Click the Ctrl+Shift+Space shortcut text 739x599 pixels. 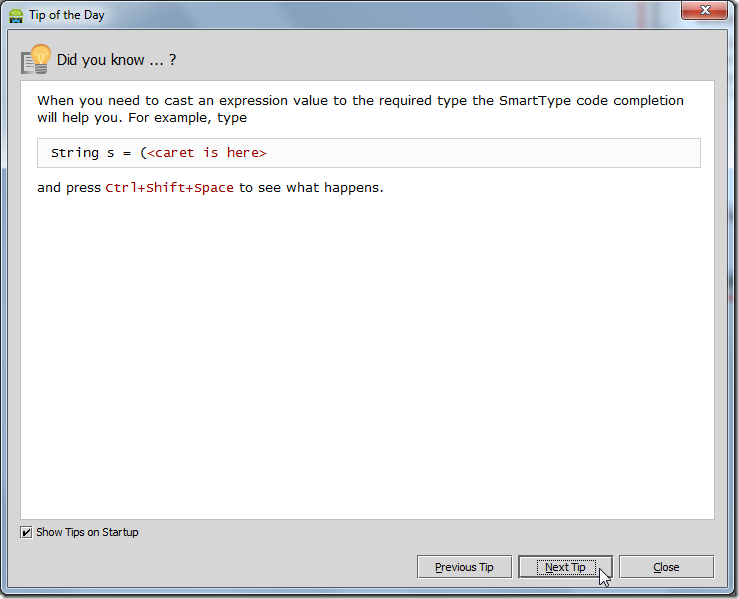169,187
